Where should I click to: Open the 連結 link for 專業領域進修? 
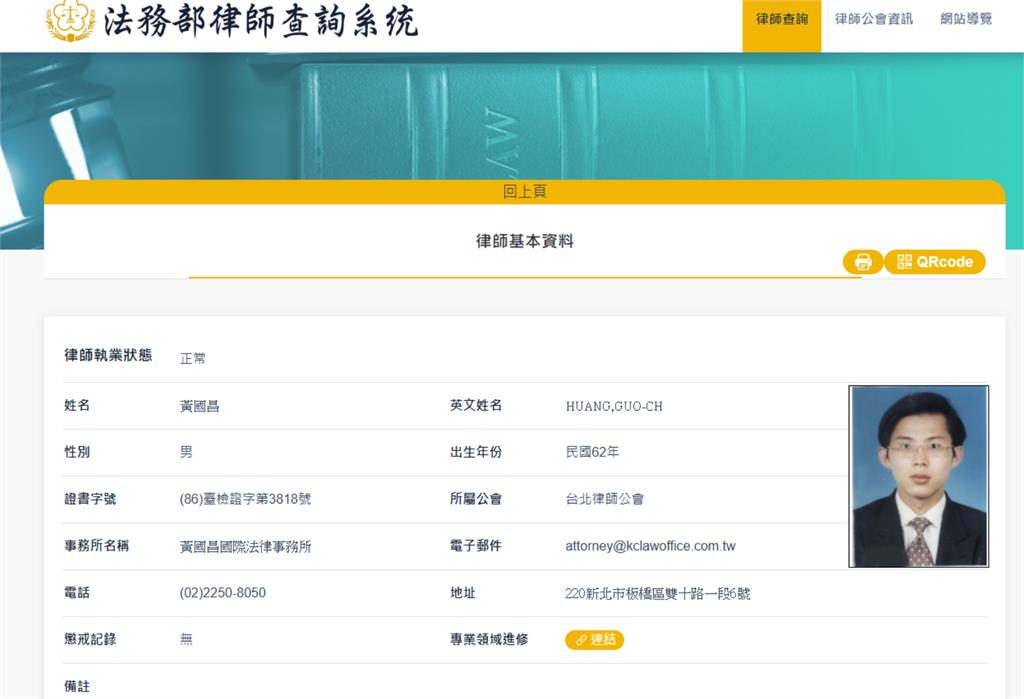595,639
